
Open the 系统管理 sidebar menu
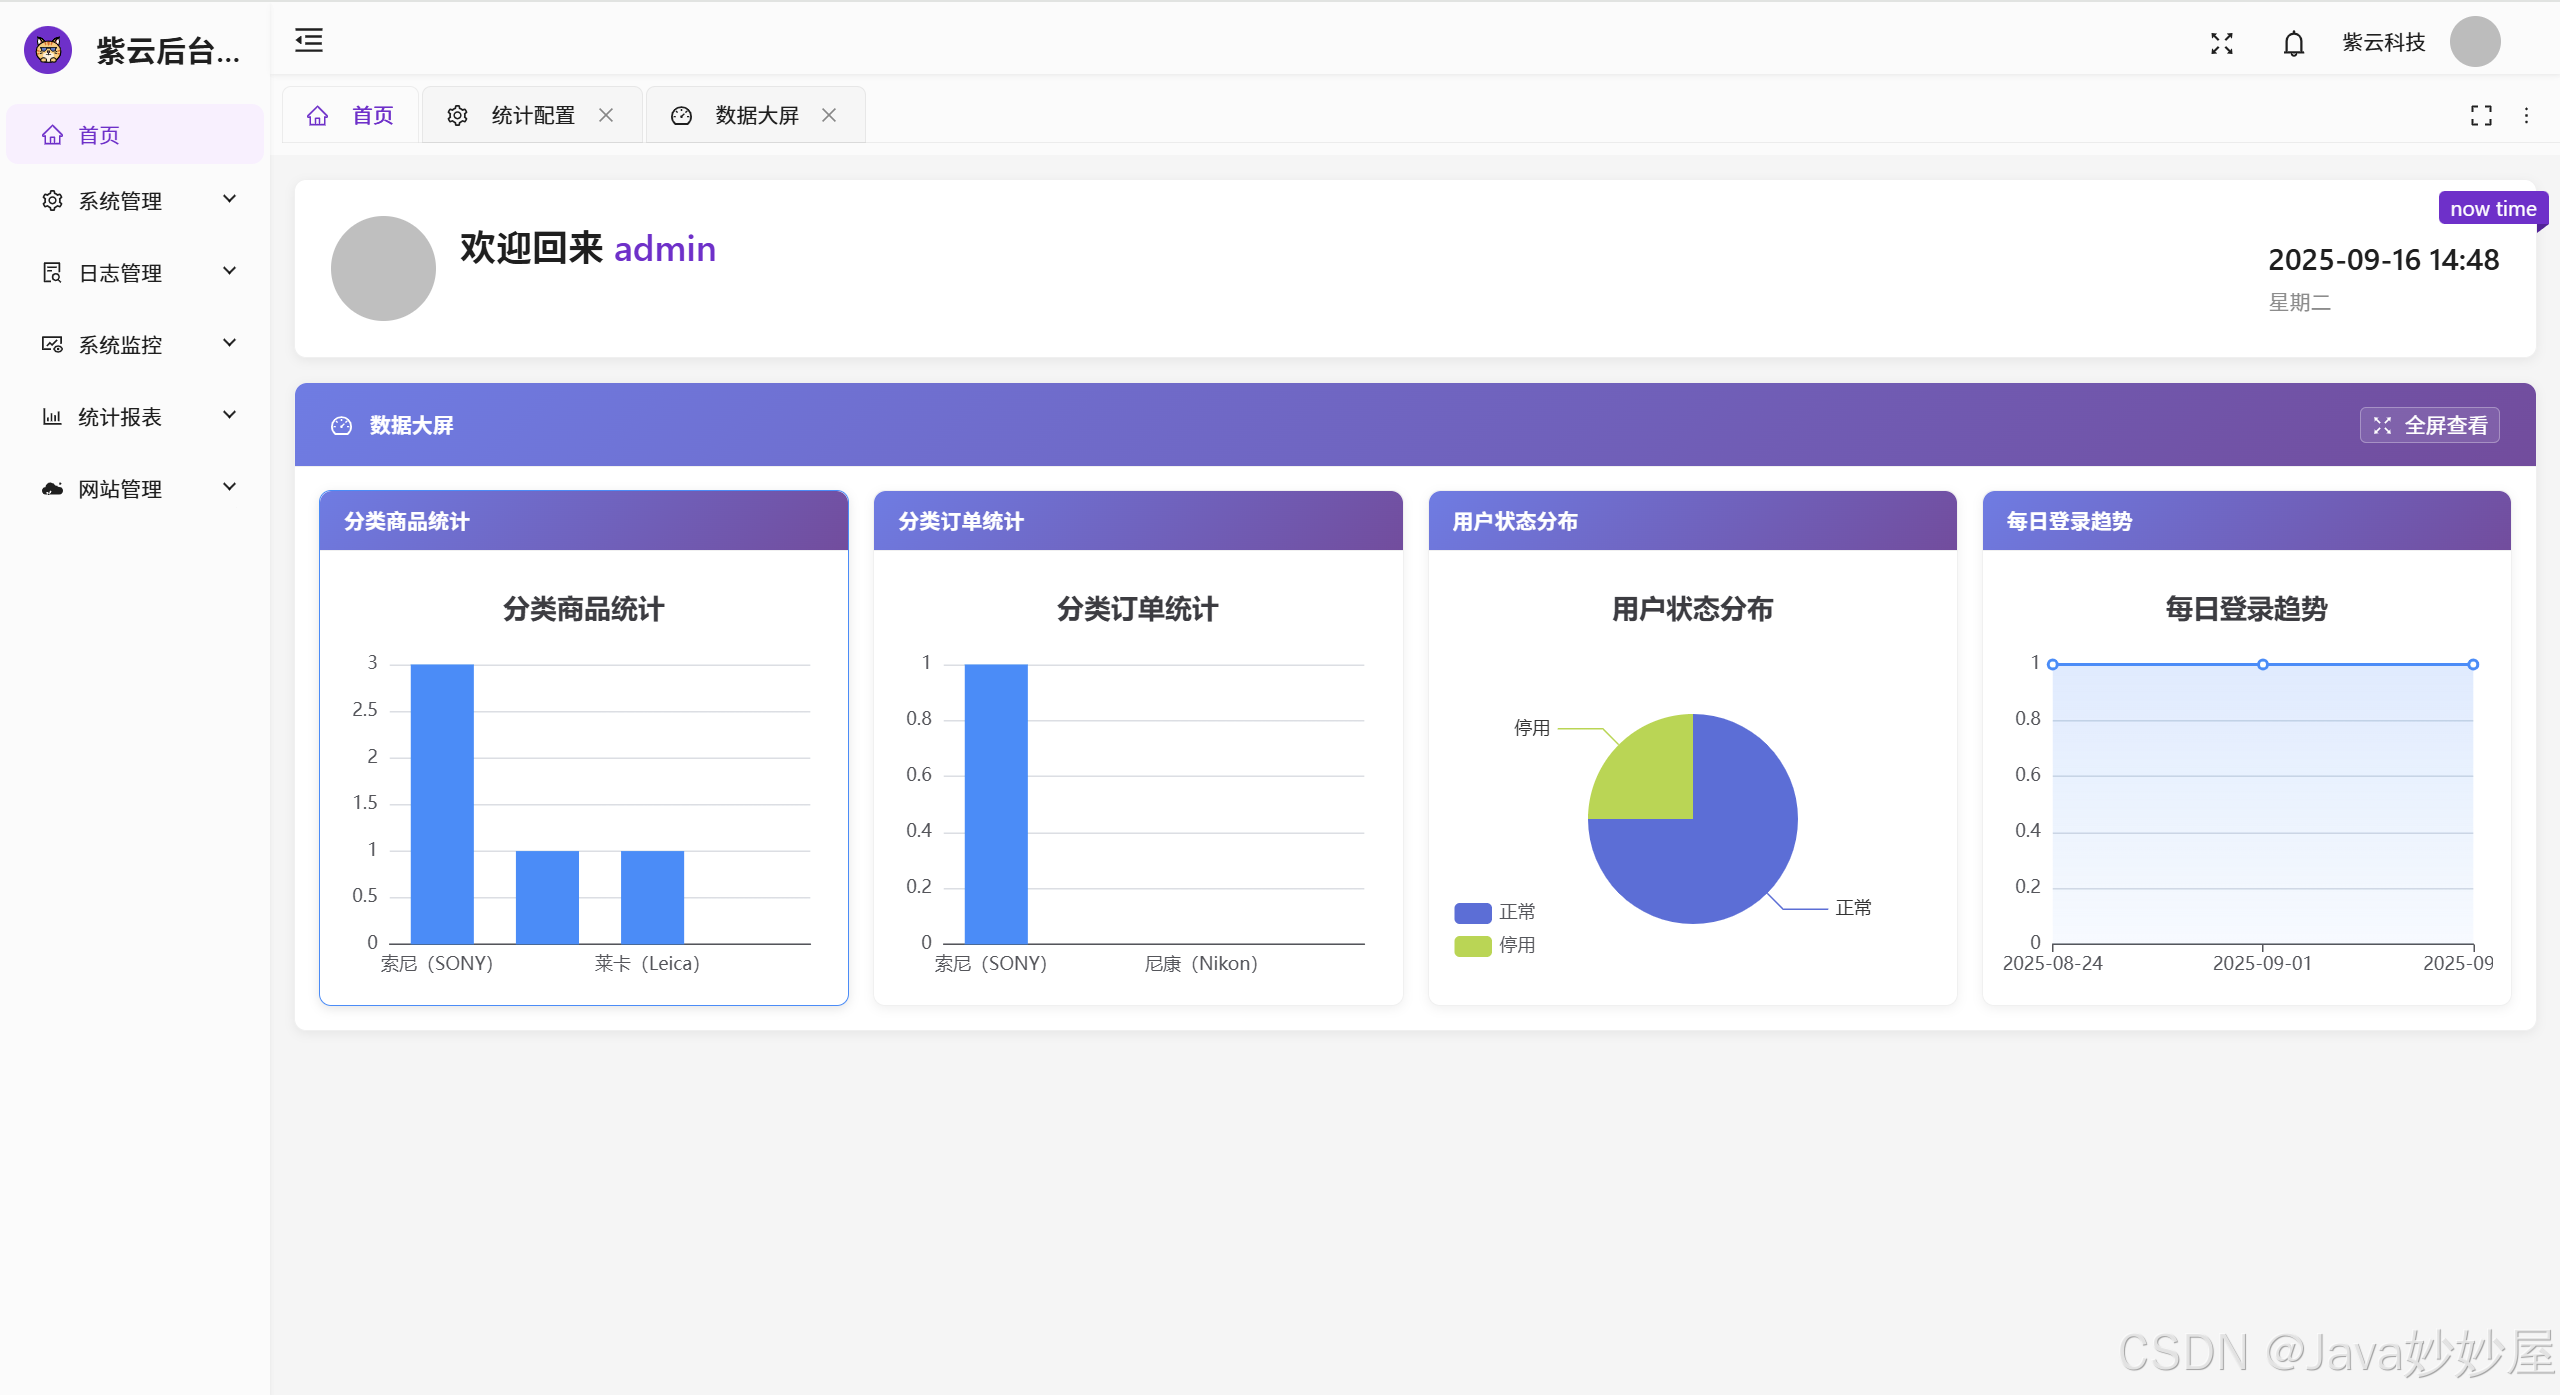coord(135,200)
